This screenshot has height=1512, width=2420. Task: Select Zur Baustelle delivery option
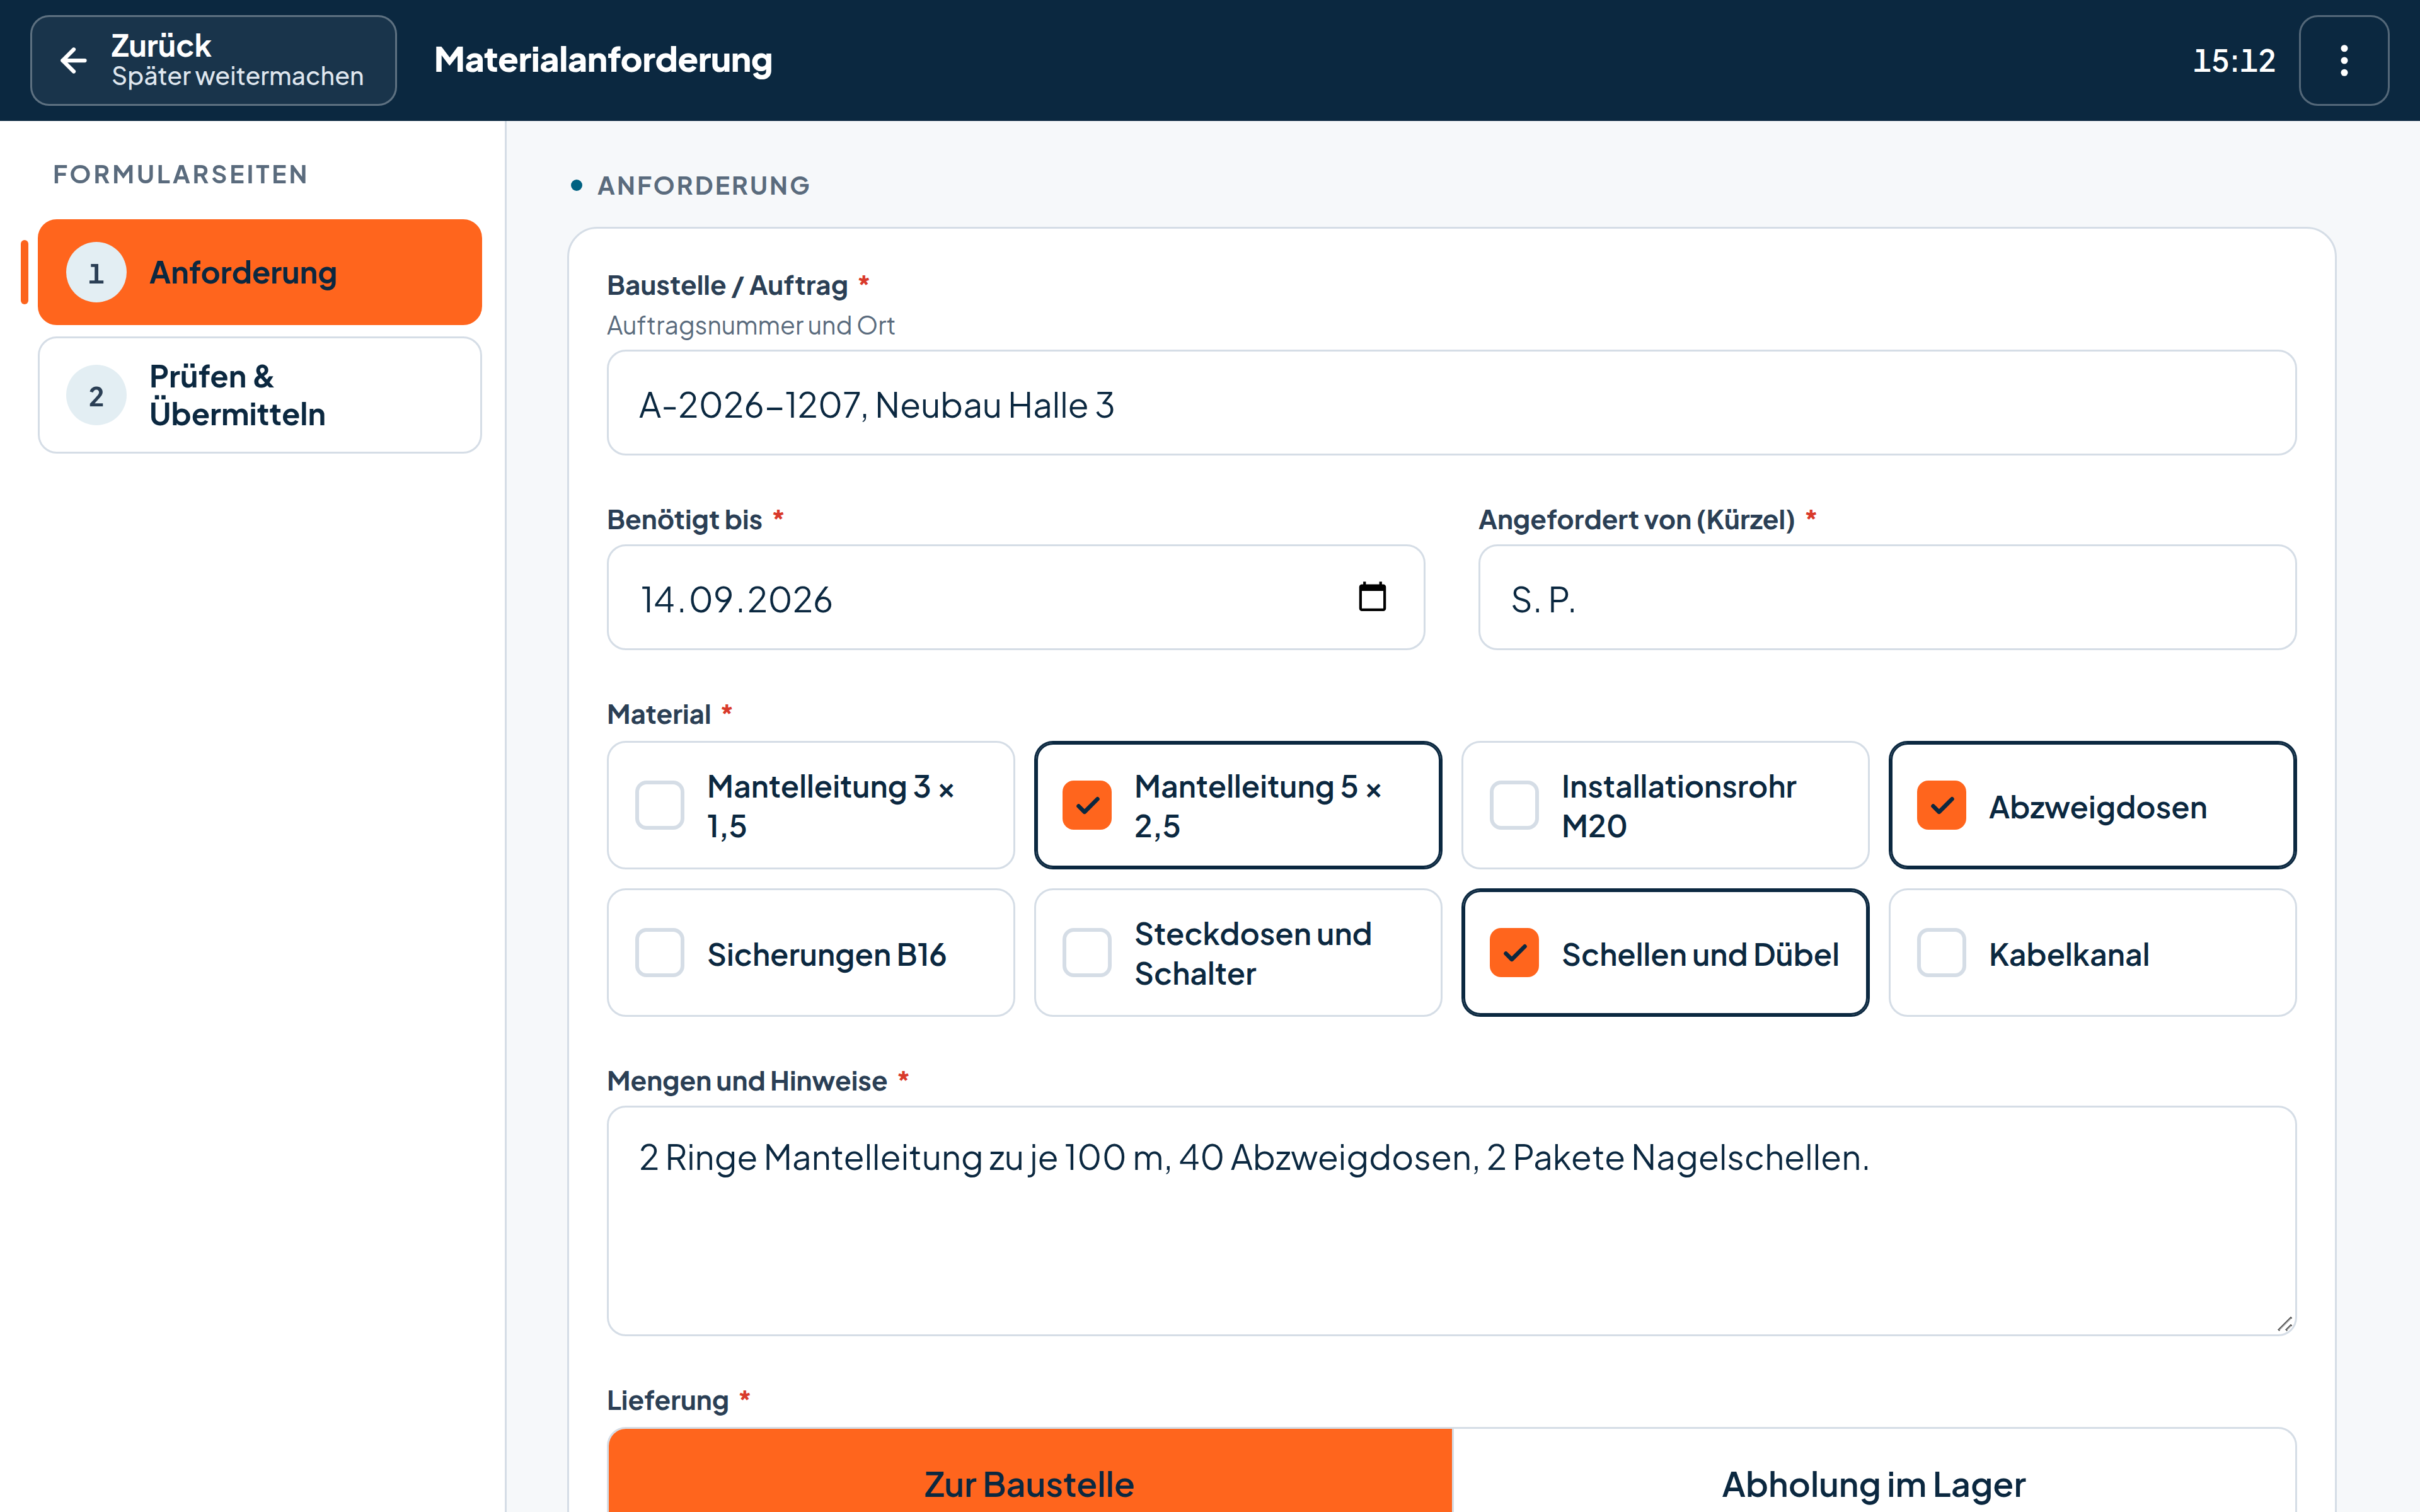click(1030, 1471)
